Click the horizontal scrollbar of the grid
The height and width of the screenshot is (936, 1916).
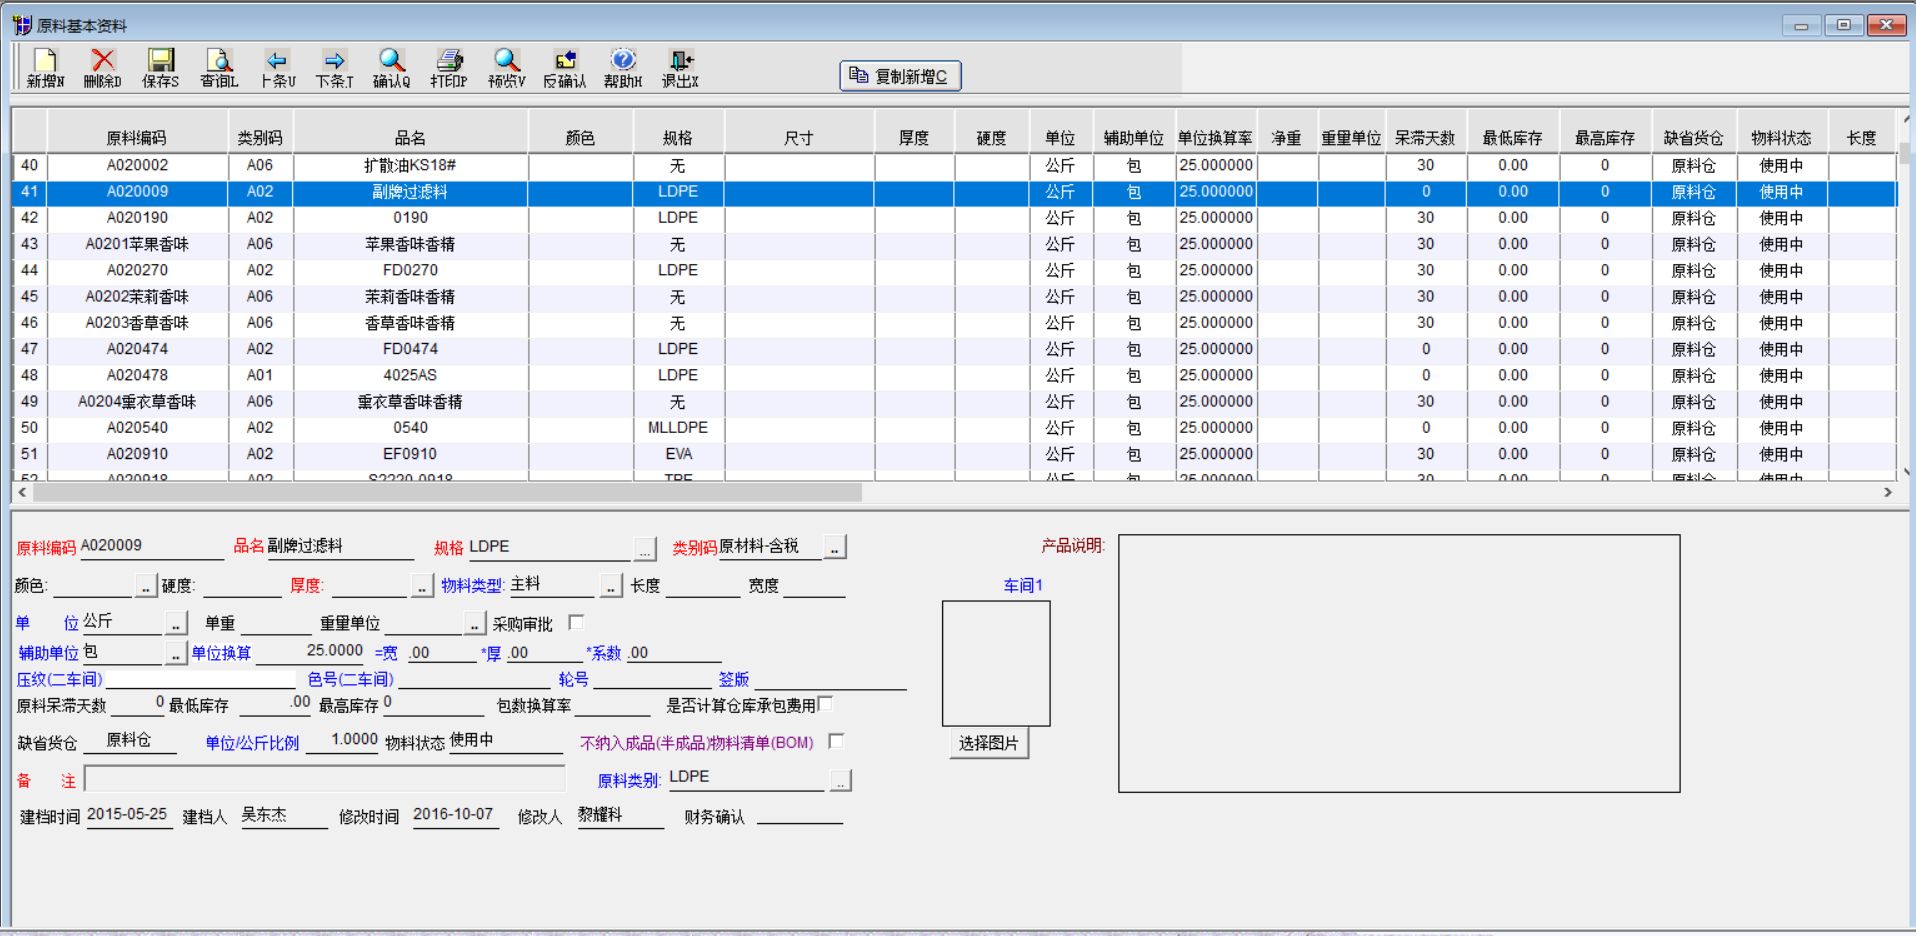(448, 492)
